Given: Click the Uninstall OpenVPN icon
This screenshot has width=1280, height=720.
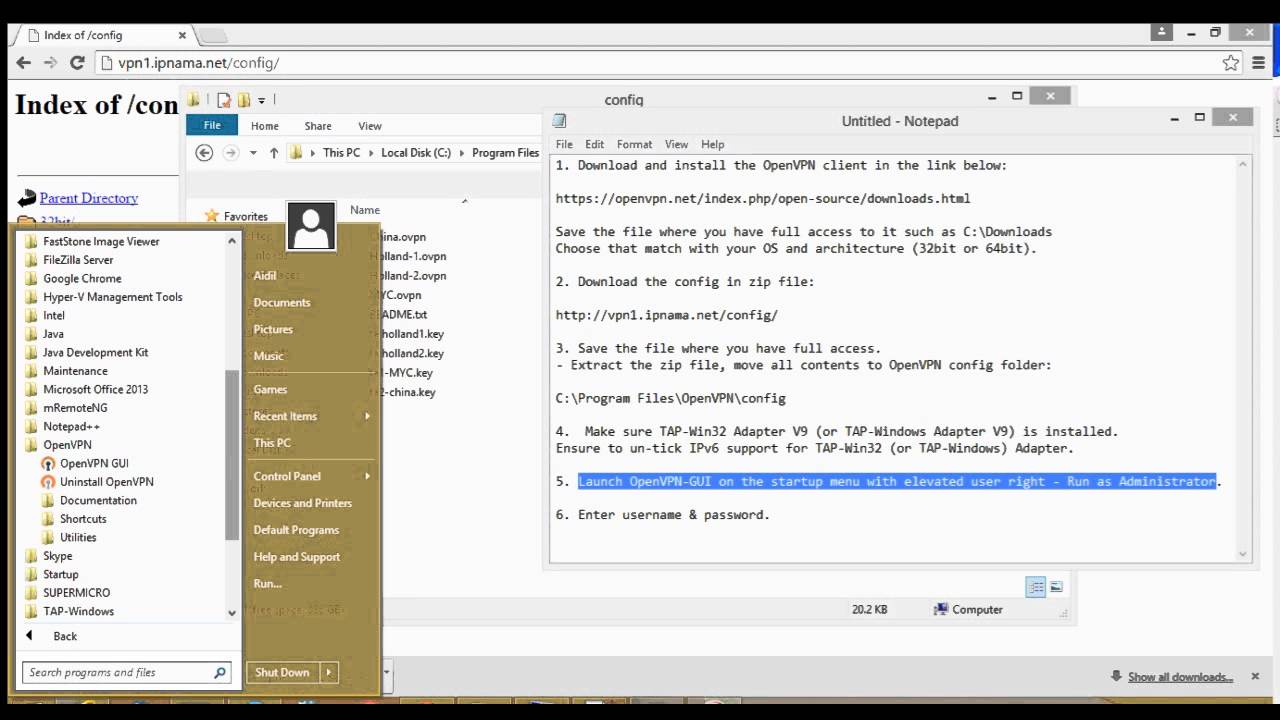Looking at the screenshot, I should click(x=48, y=482).
